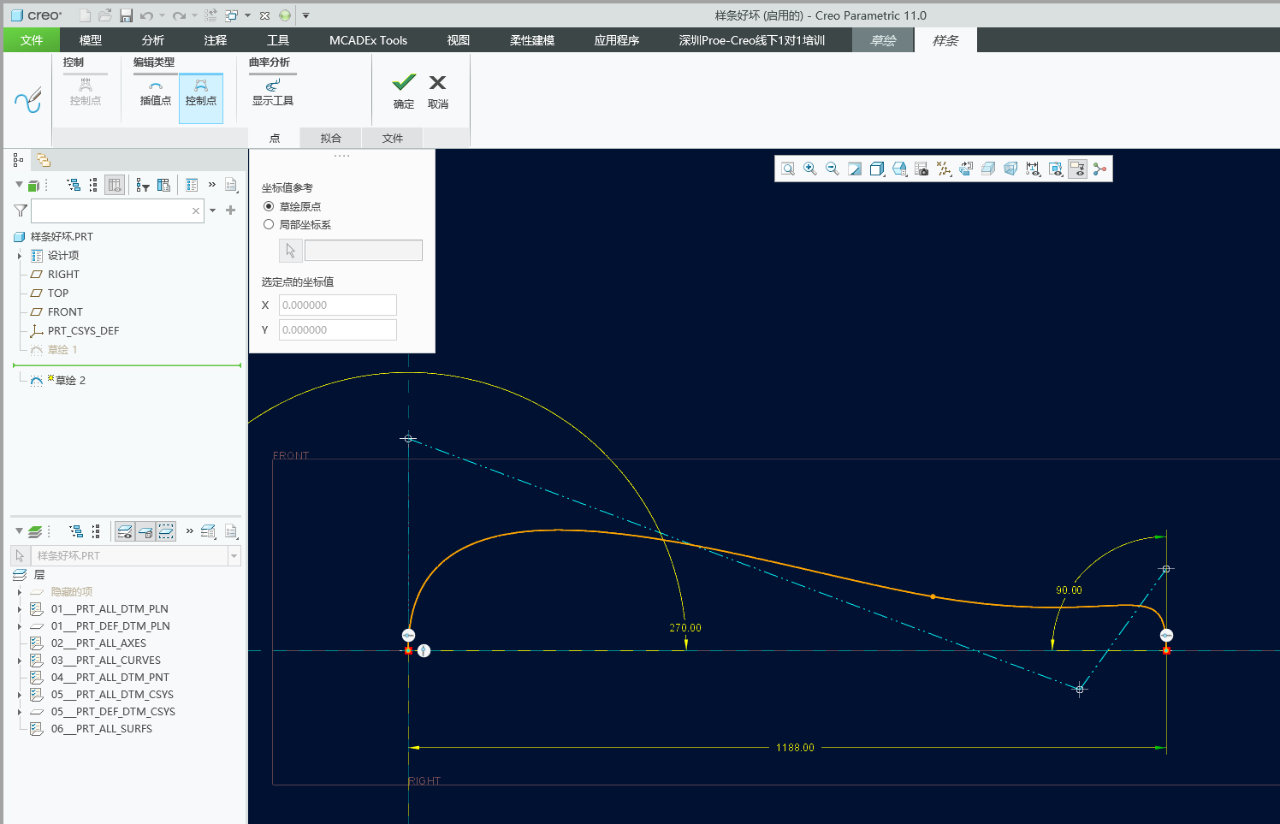
Task: Click the 取消 cancel button
Action: (x=438, y=90)
